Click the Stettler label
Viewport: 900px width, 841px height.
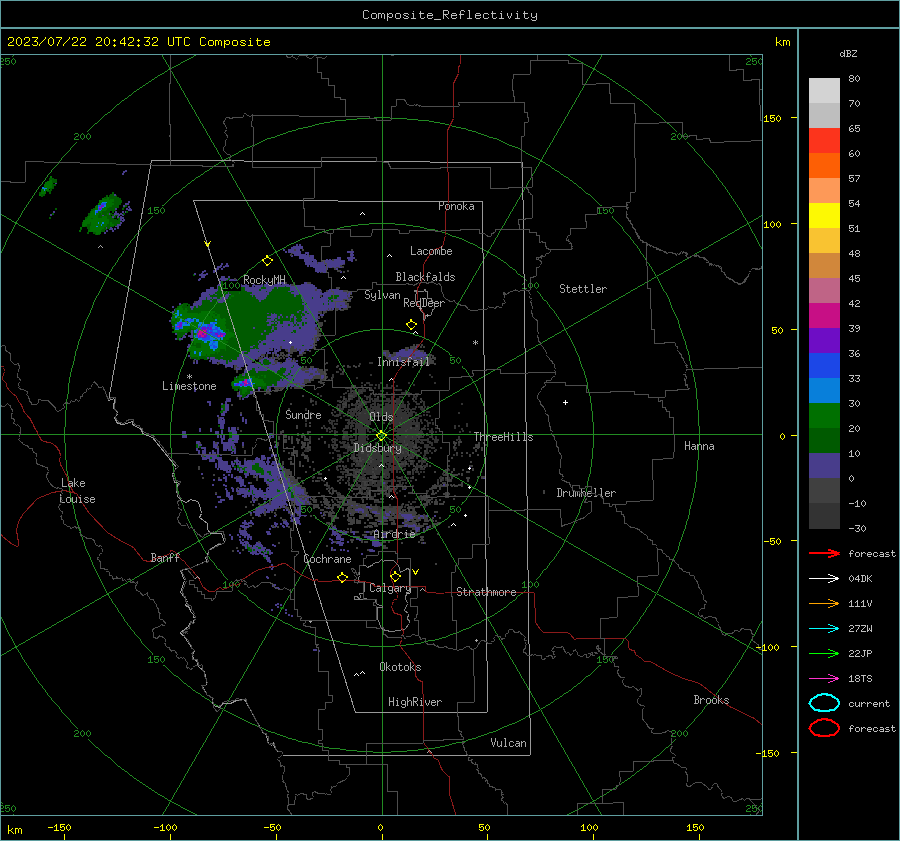[x=583, y=289]
